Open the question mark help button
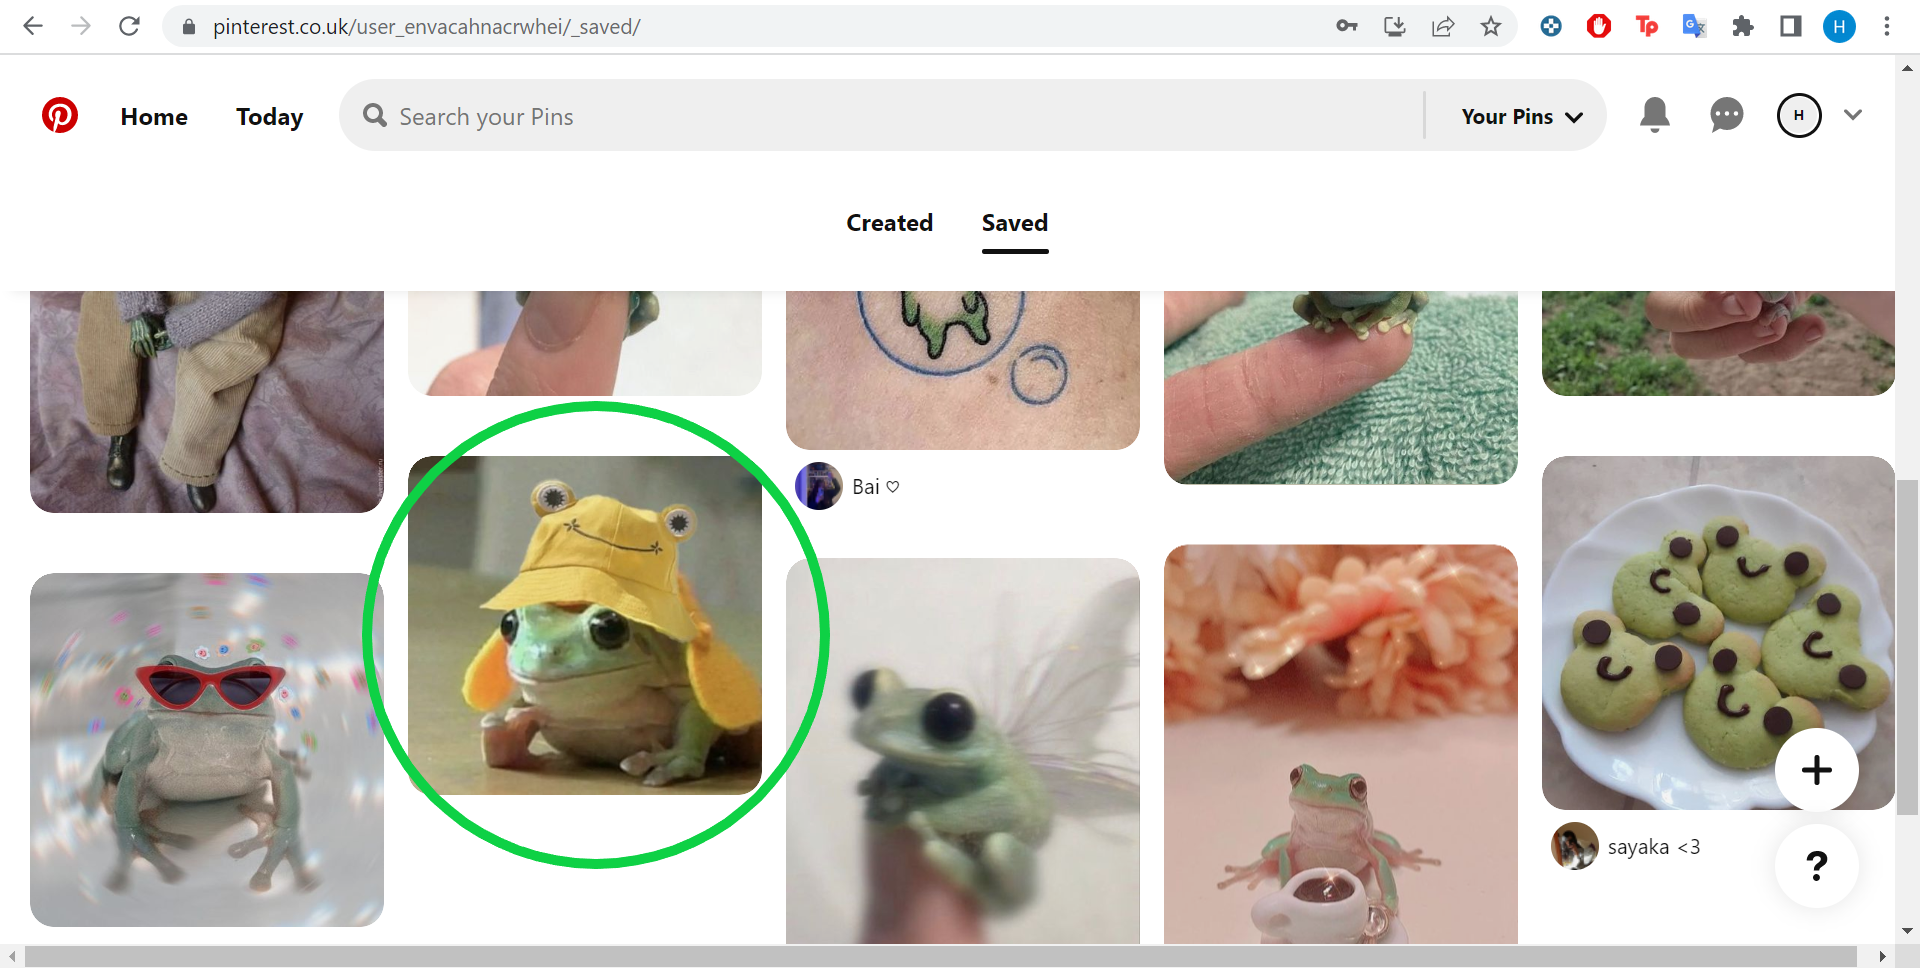1920x968 pixels. pyautogui.click(x=1816, y=865)
